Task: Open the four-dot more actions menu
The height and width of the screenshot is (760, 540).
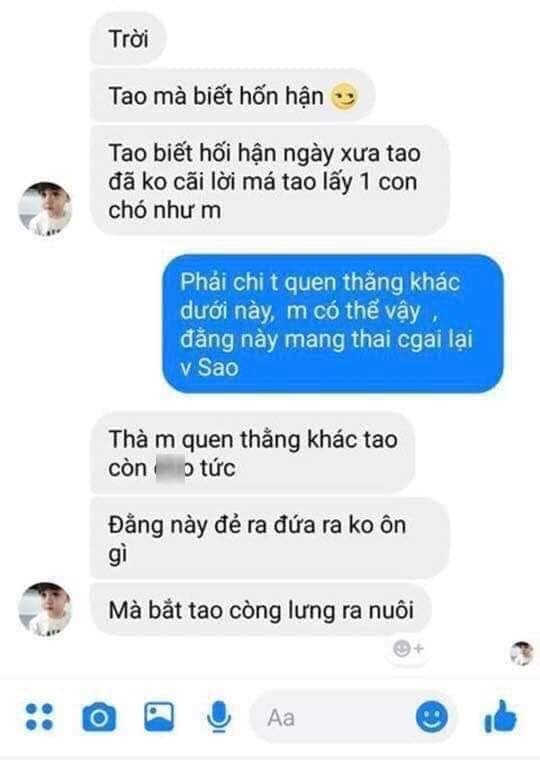Action: (x=39, y=716)
